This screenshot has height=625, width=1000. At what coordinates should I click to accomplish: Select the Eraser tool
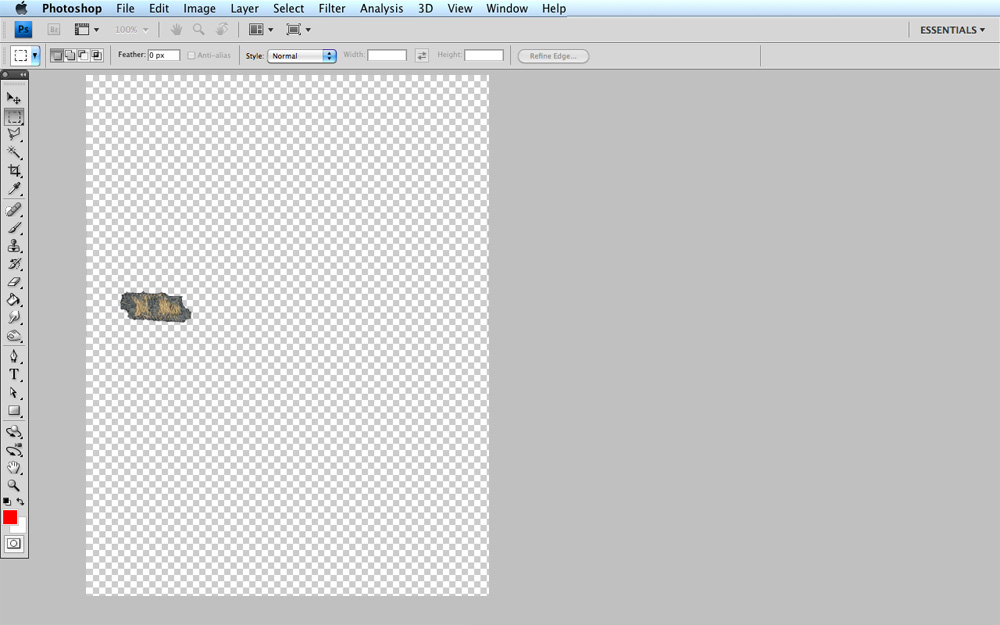tap(14, 282)
